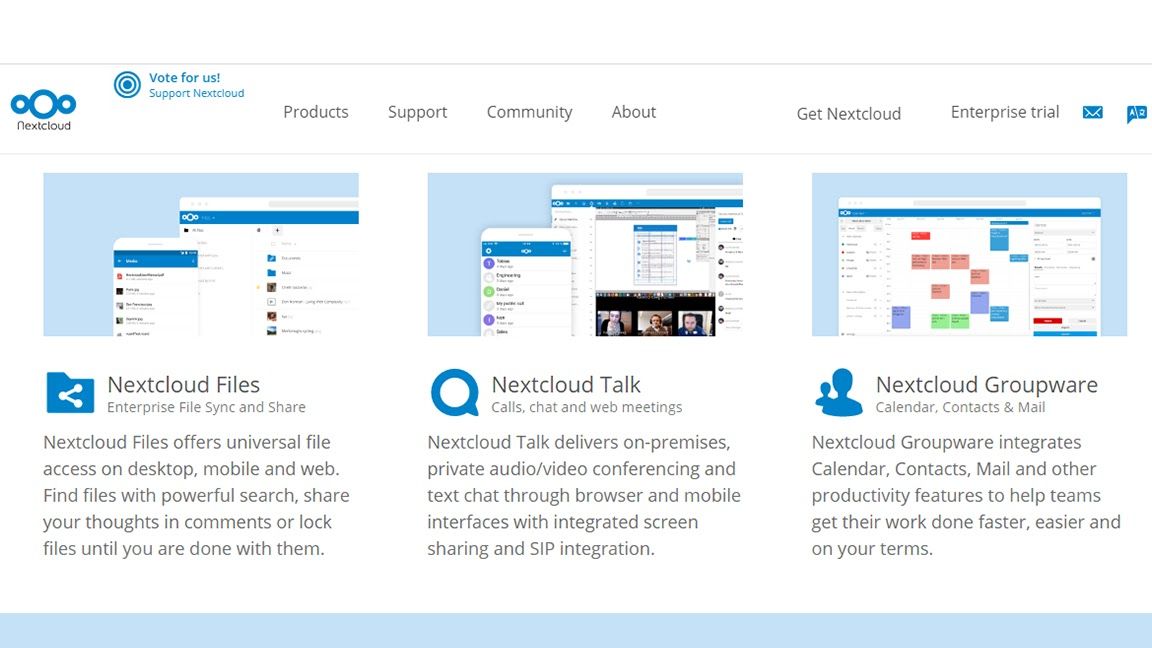This screenshot has width=1152, height=648.
Task: Open the Nextcloud Talk heading
Action: tap(566, 384)
